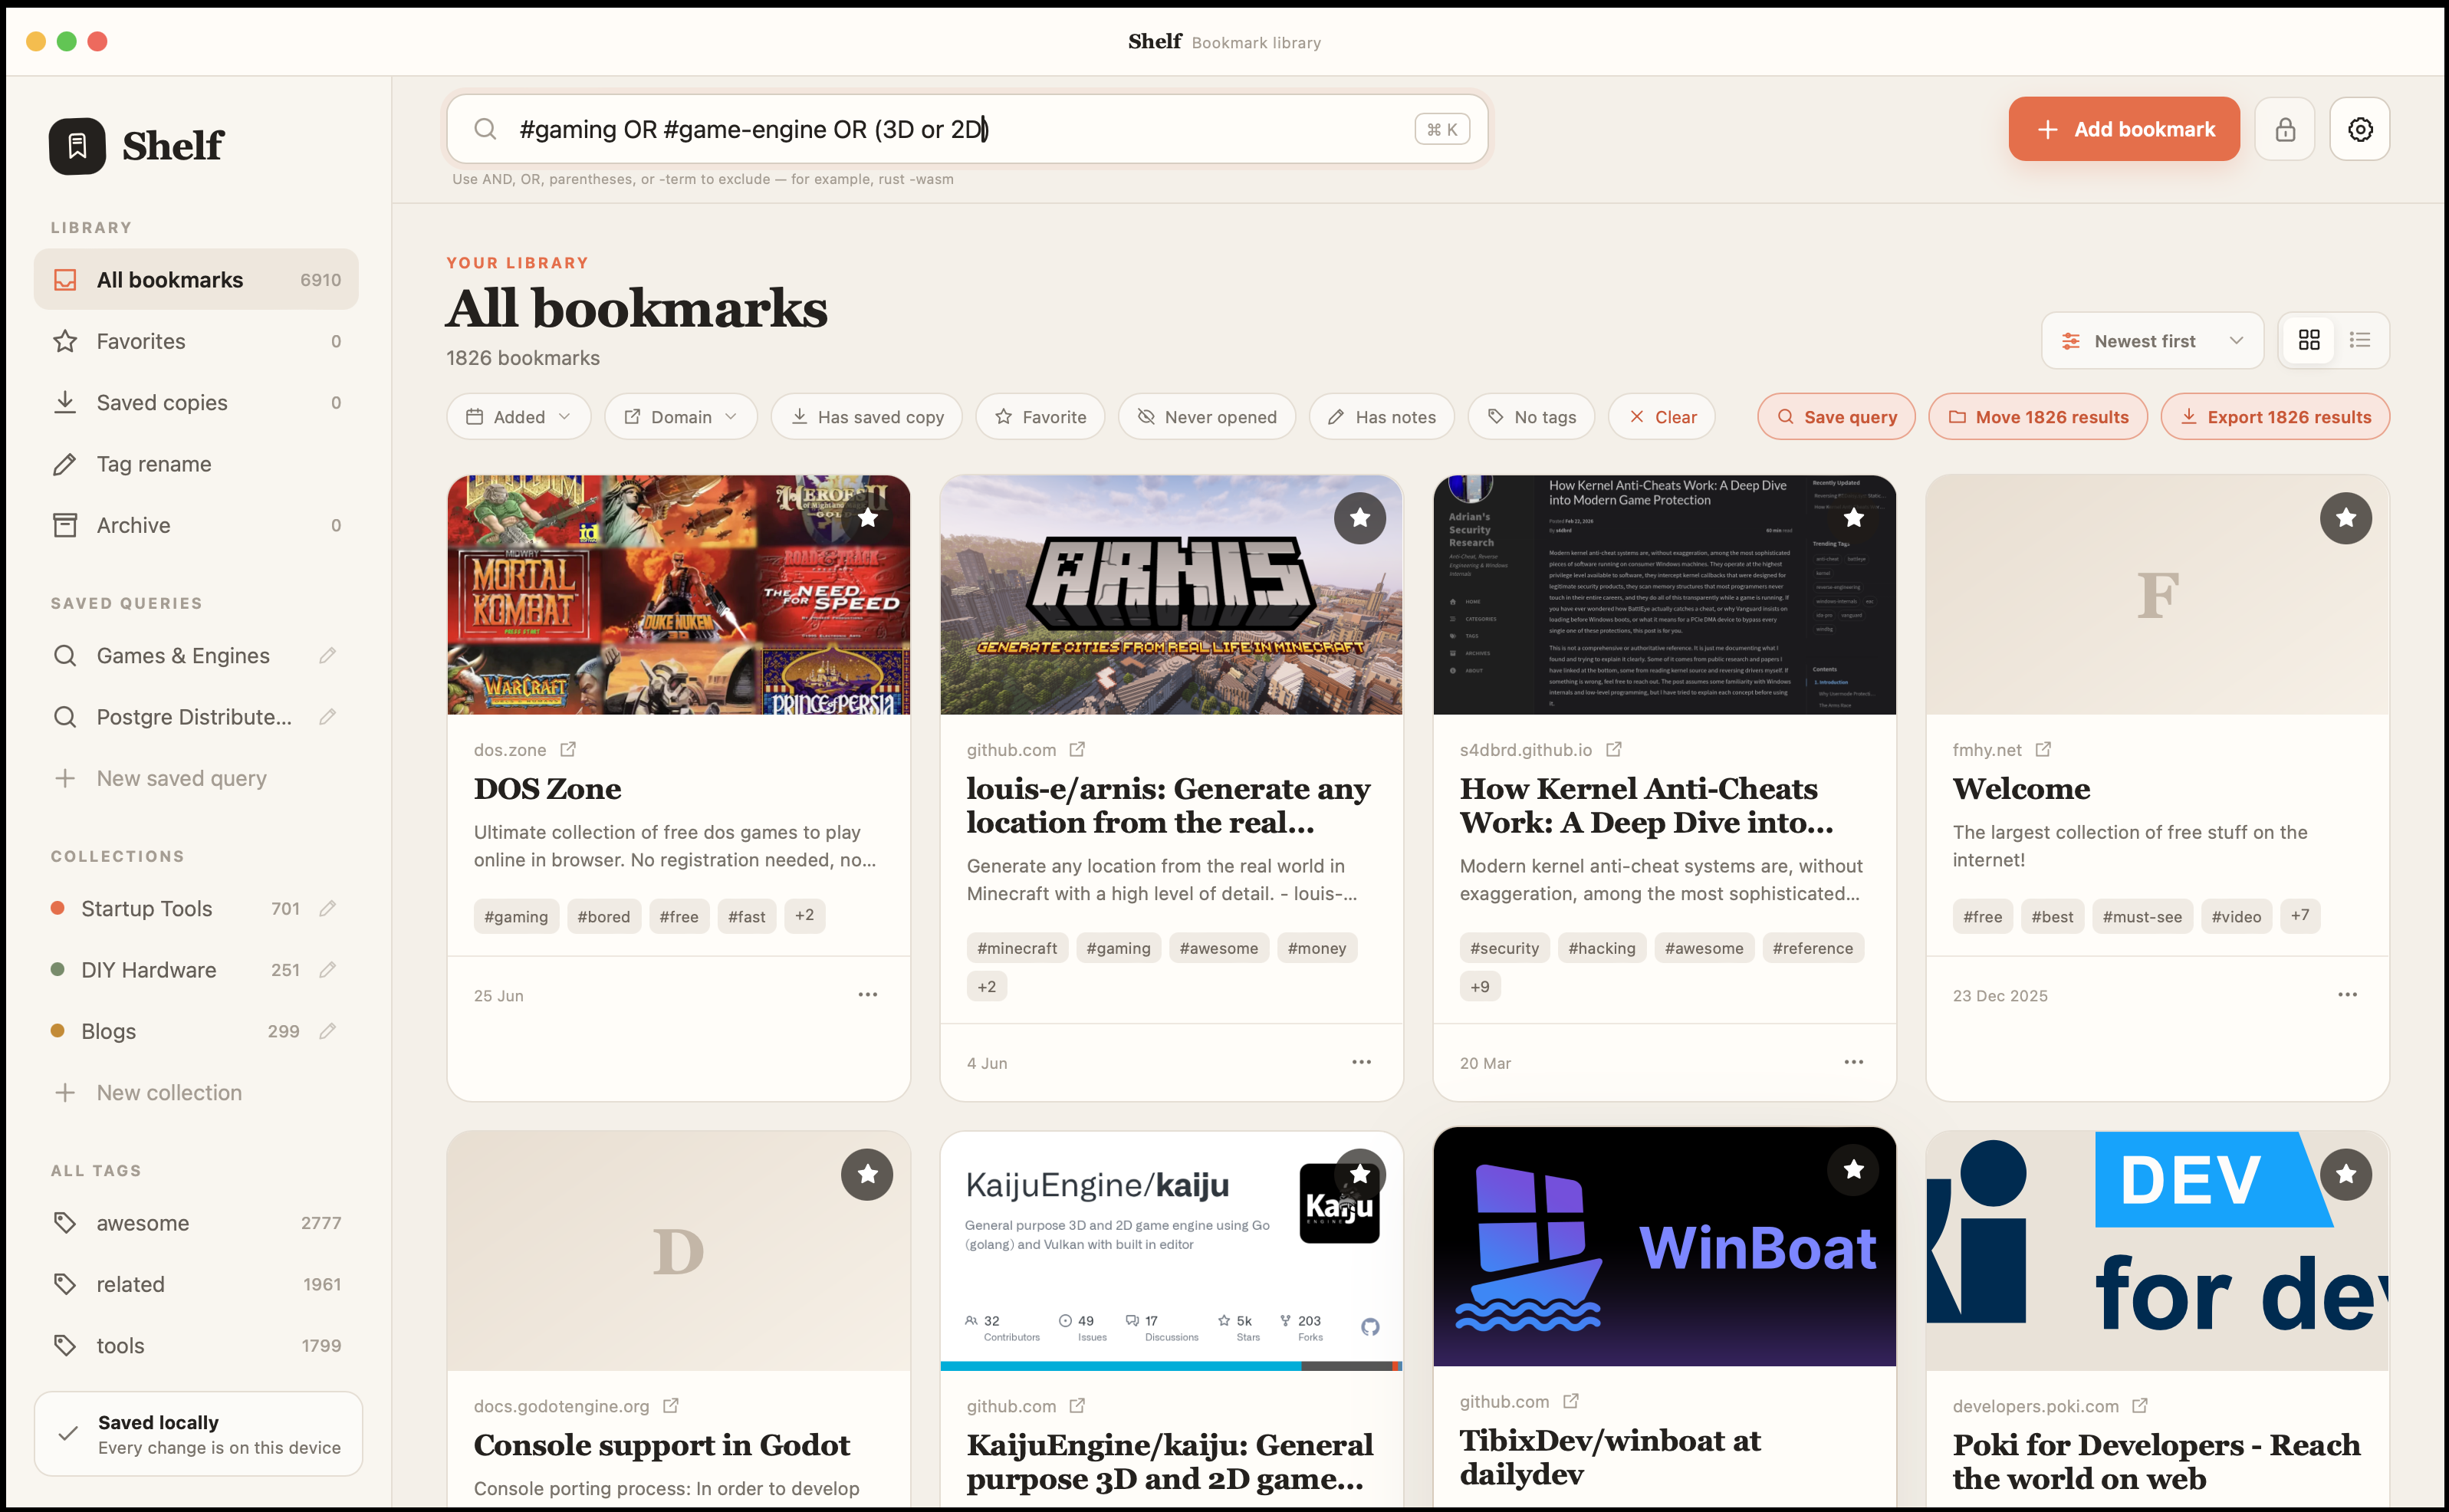This screenshot has height=1512, width=2449.
Task: Select the tools tag in sidebar
Action: (x=196, y=1346)
